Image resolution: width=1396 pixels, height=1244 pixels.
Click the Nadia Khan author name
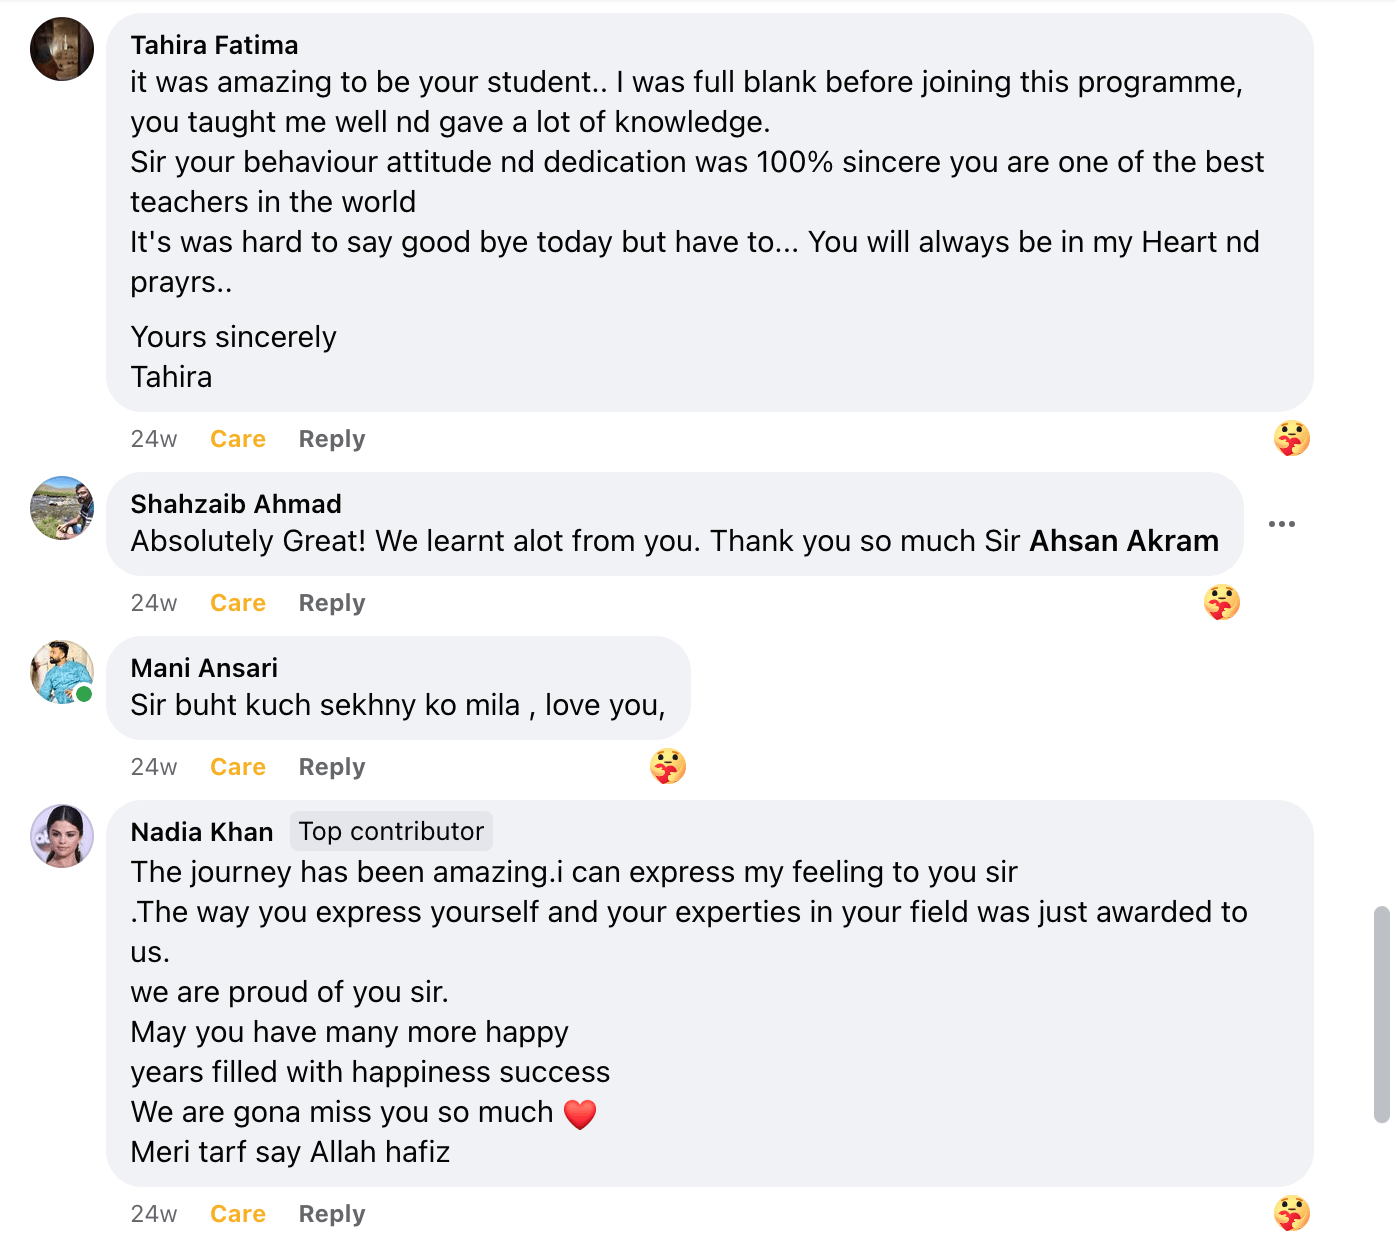click(x=202, y=832)
